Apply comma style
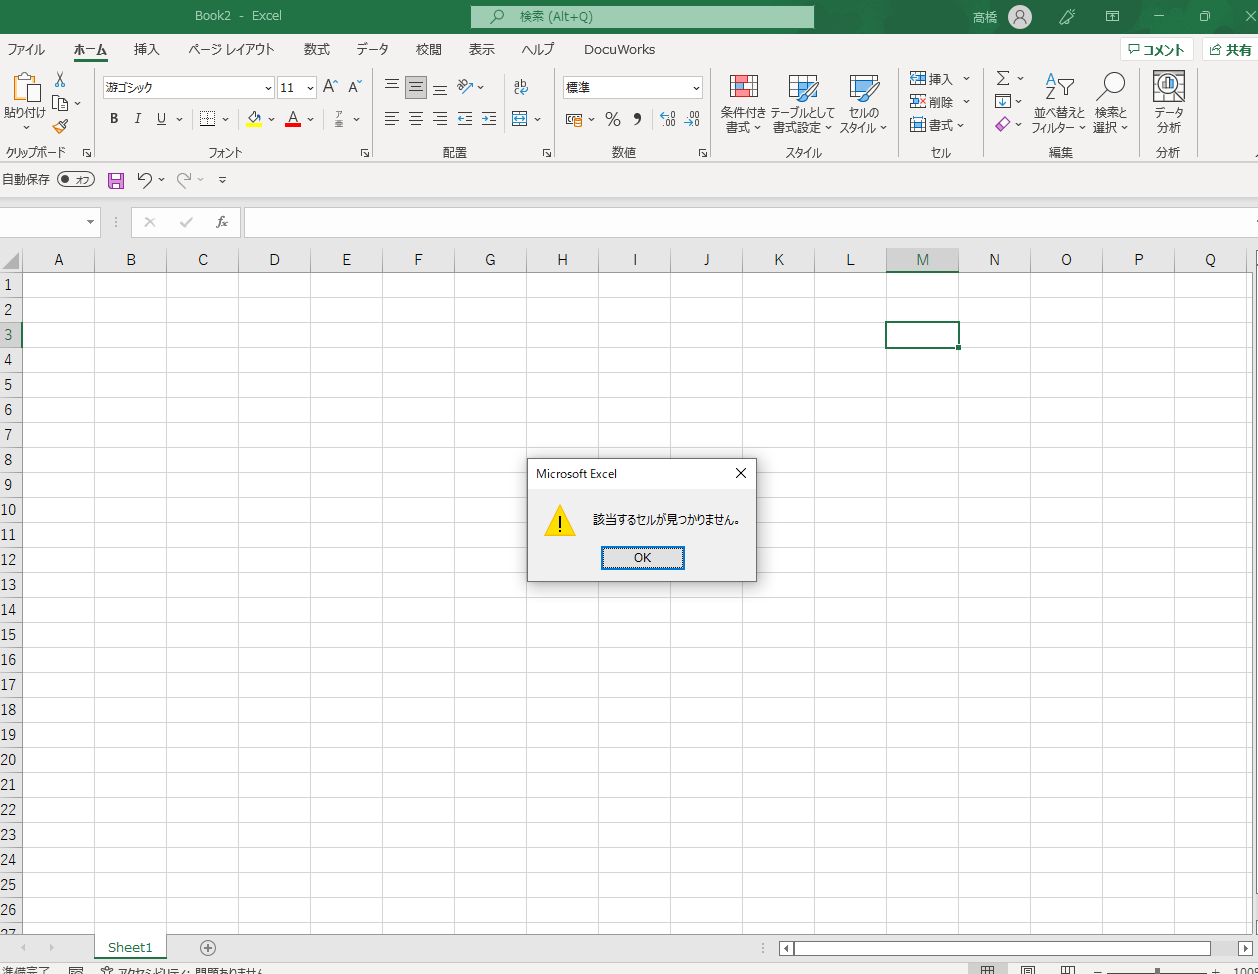The width and height of the screenshot is (1258, 974). coord(637,119)
